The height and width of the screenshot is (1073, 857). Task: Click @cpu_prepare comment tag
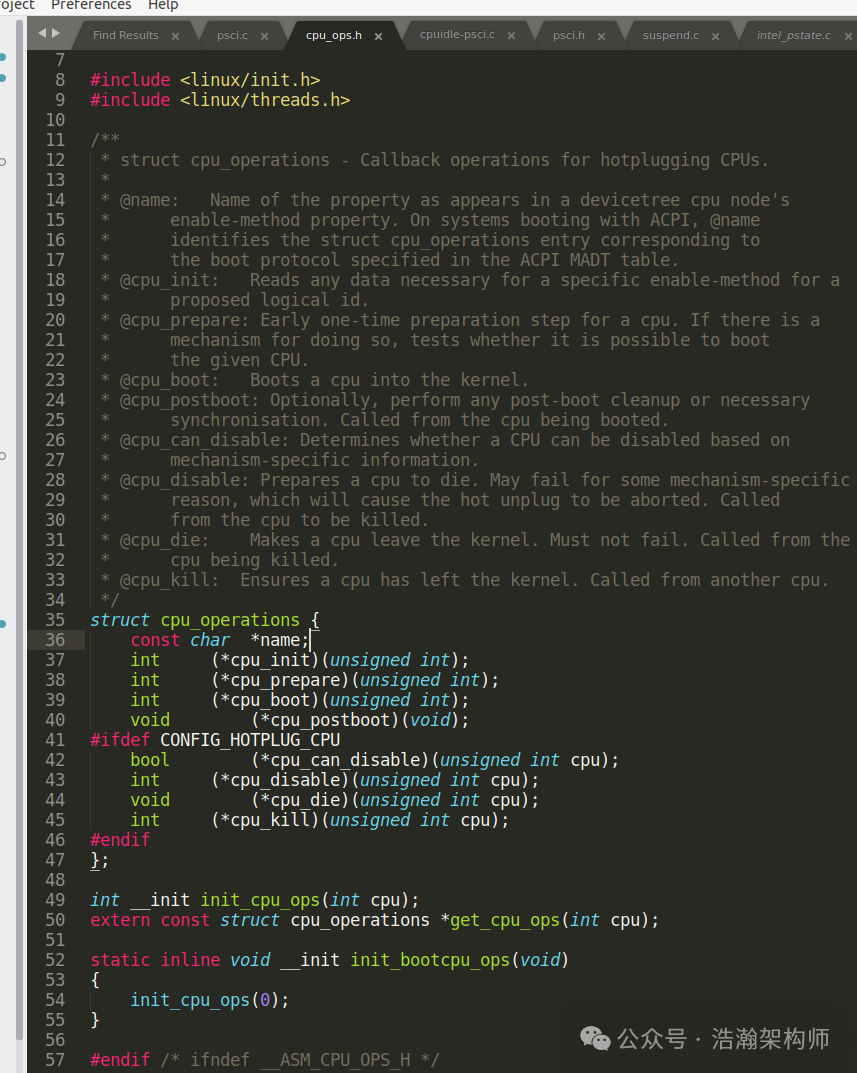pos(185,320)
